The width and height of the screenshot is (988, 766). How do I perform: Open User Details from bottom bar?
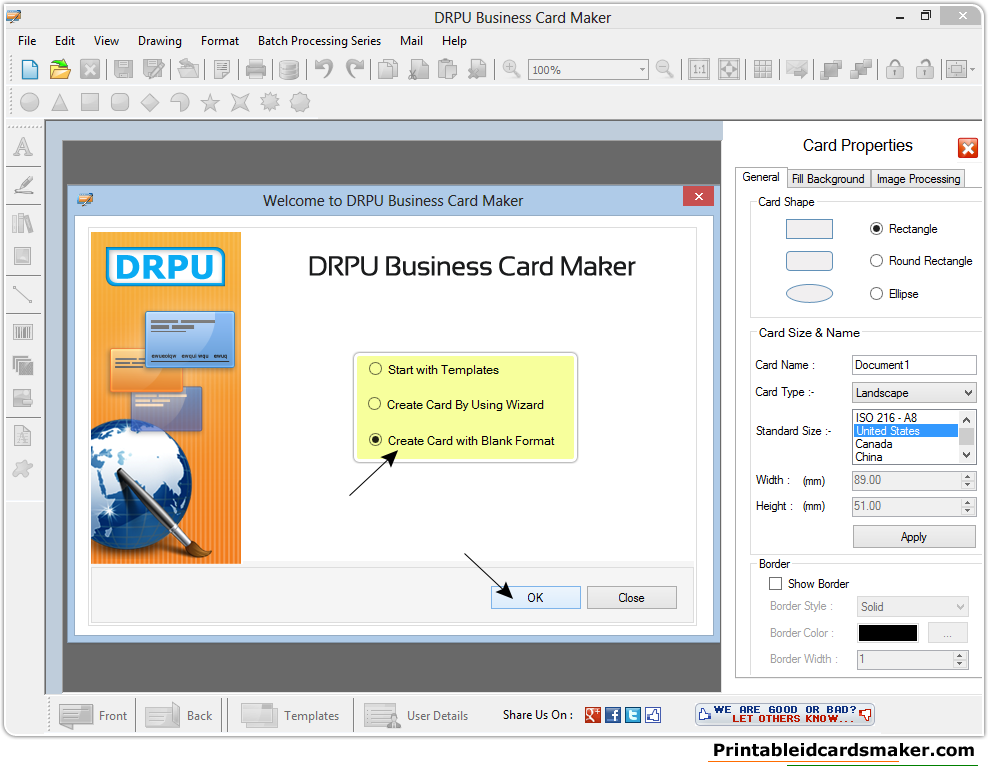pos(416,716)
